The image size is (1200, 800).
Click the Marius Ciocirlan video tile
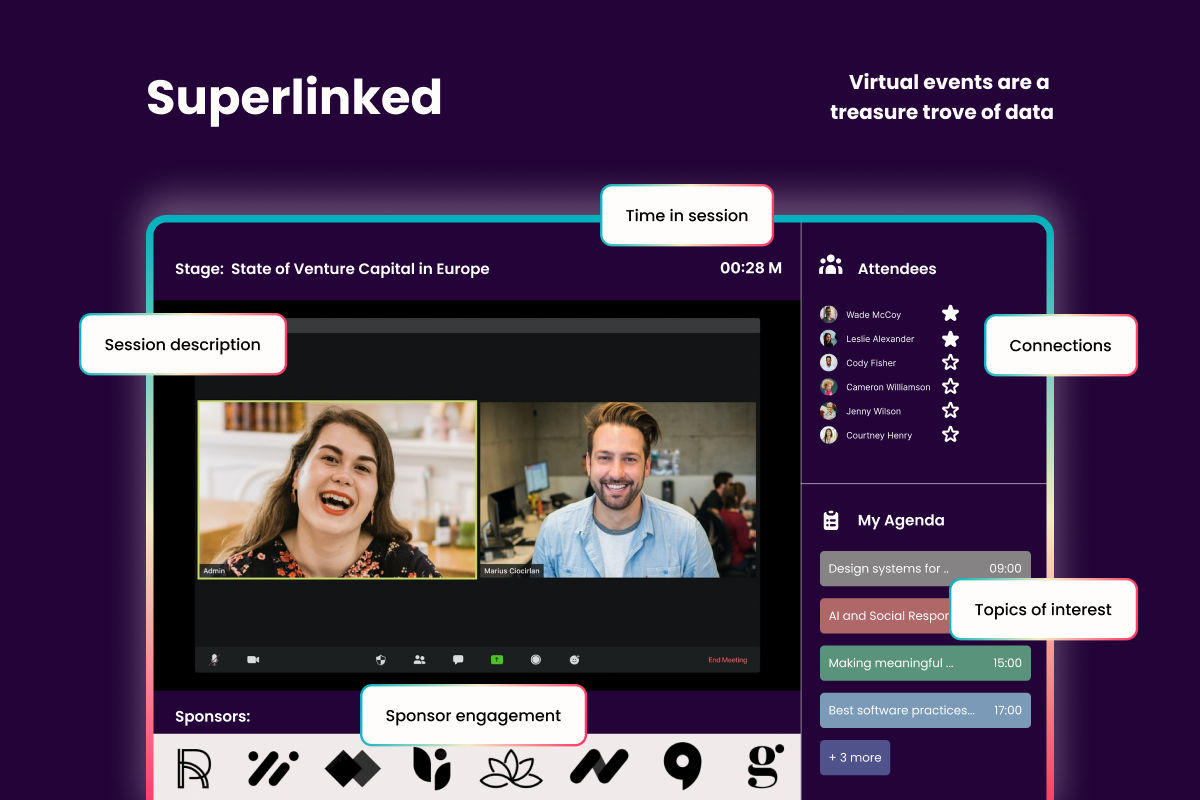[x=618, y=490]
